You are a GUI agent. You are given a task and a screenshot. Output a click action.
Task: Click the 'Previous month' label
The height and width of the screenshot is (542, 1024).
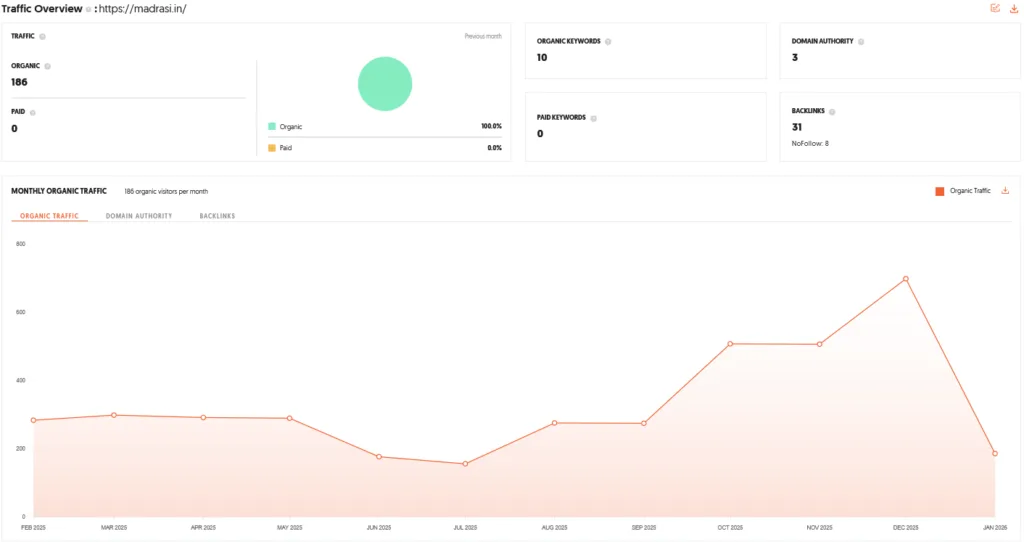pyautogui.click(x=483, y=37)
